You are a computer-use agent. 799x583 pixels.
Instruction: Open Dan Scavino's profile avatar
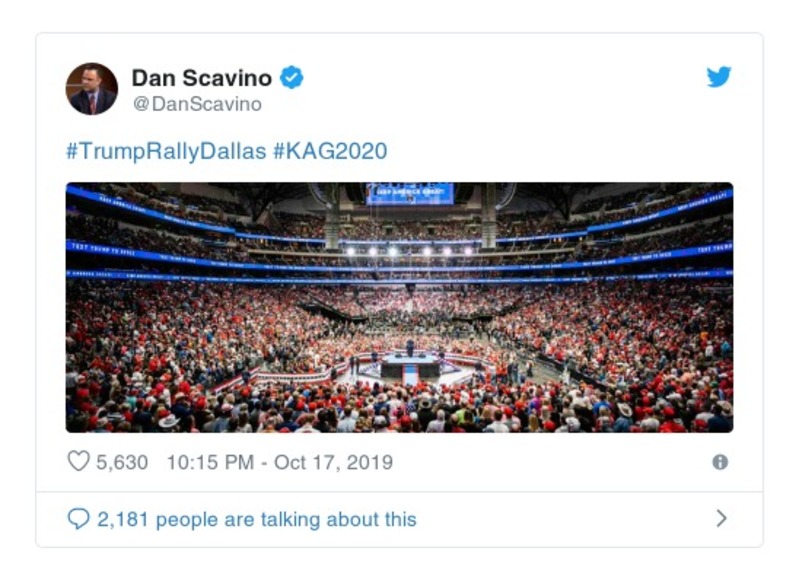point(92,88)
